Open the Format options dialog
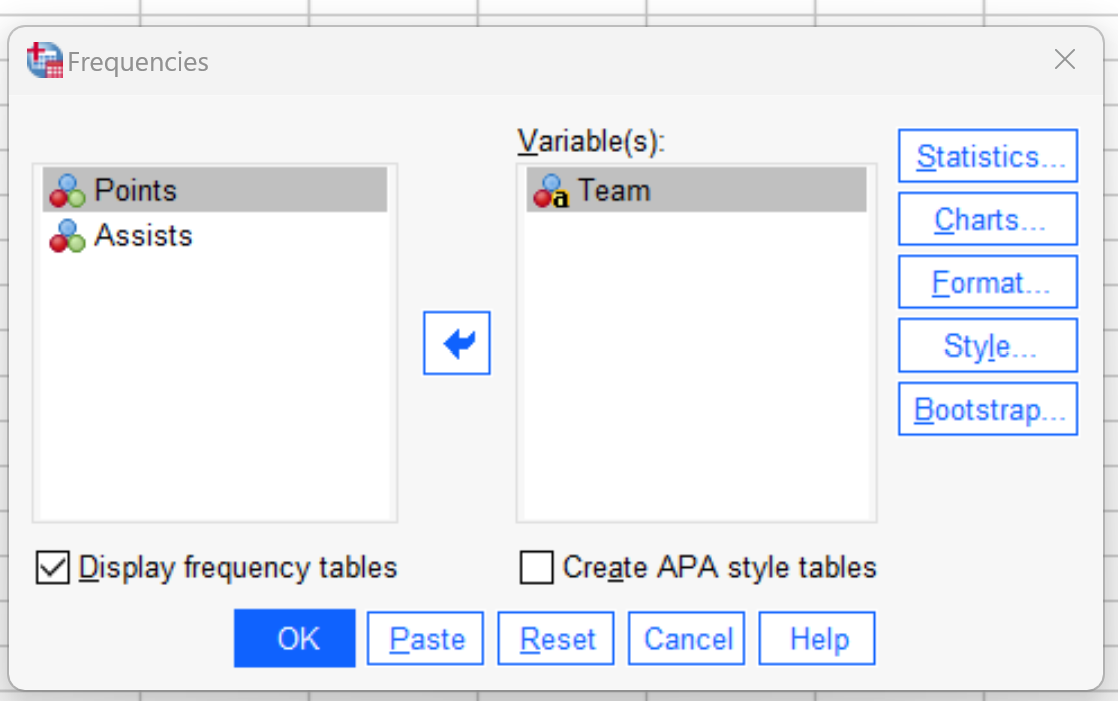The height and width of the screenshot is (702, 1118). pyautogui.click(x=987, y=282)
